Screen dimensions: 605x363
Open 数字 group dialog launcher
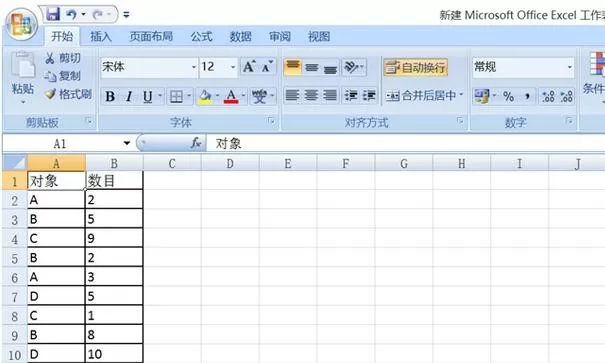(569, 121)
